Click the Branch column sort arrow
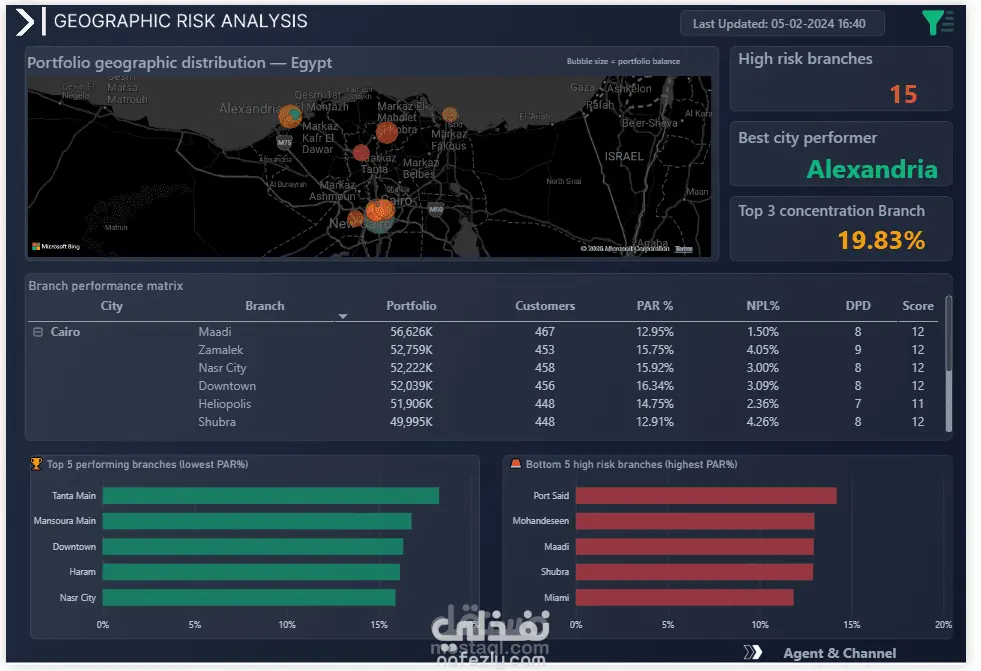 [x=342, y=316]
